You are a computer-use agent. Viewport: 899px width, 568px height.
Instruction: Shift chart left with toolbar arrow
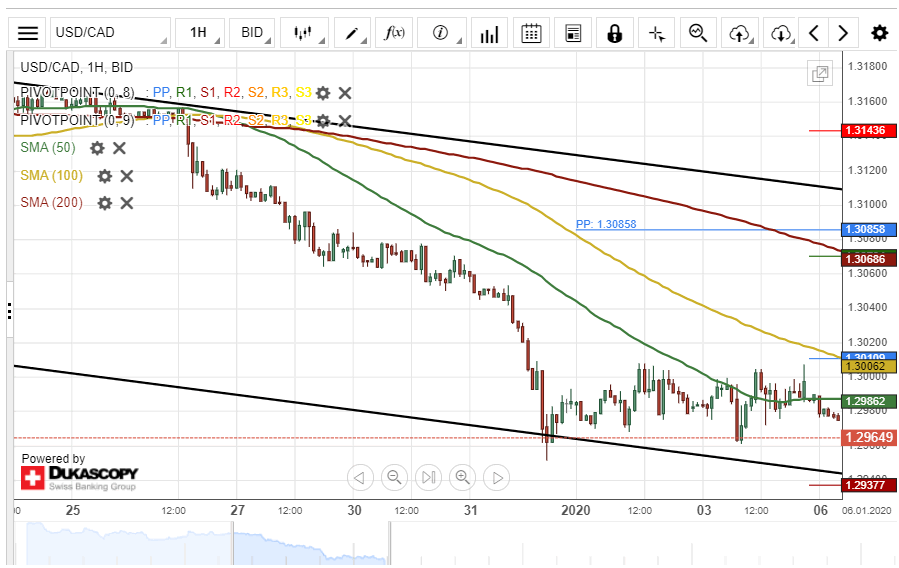814,33
